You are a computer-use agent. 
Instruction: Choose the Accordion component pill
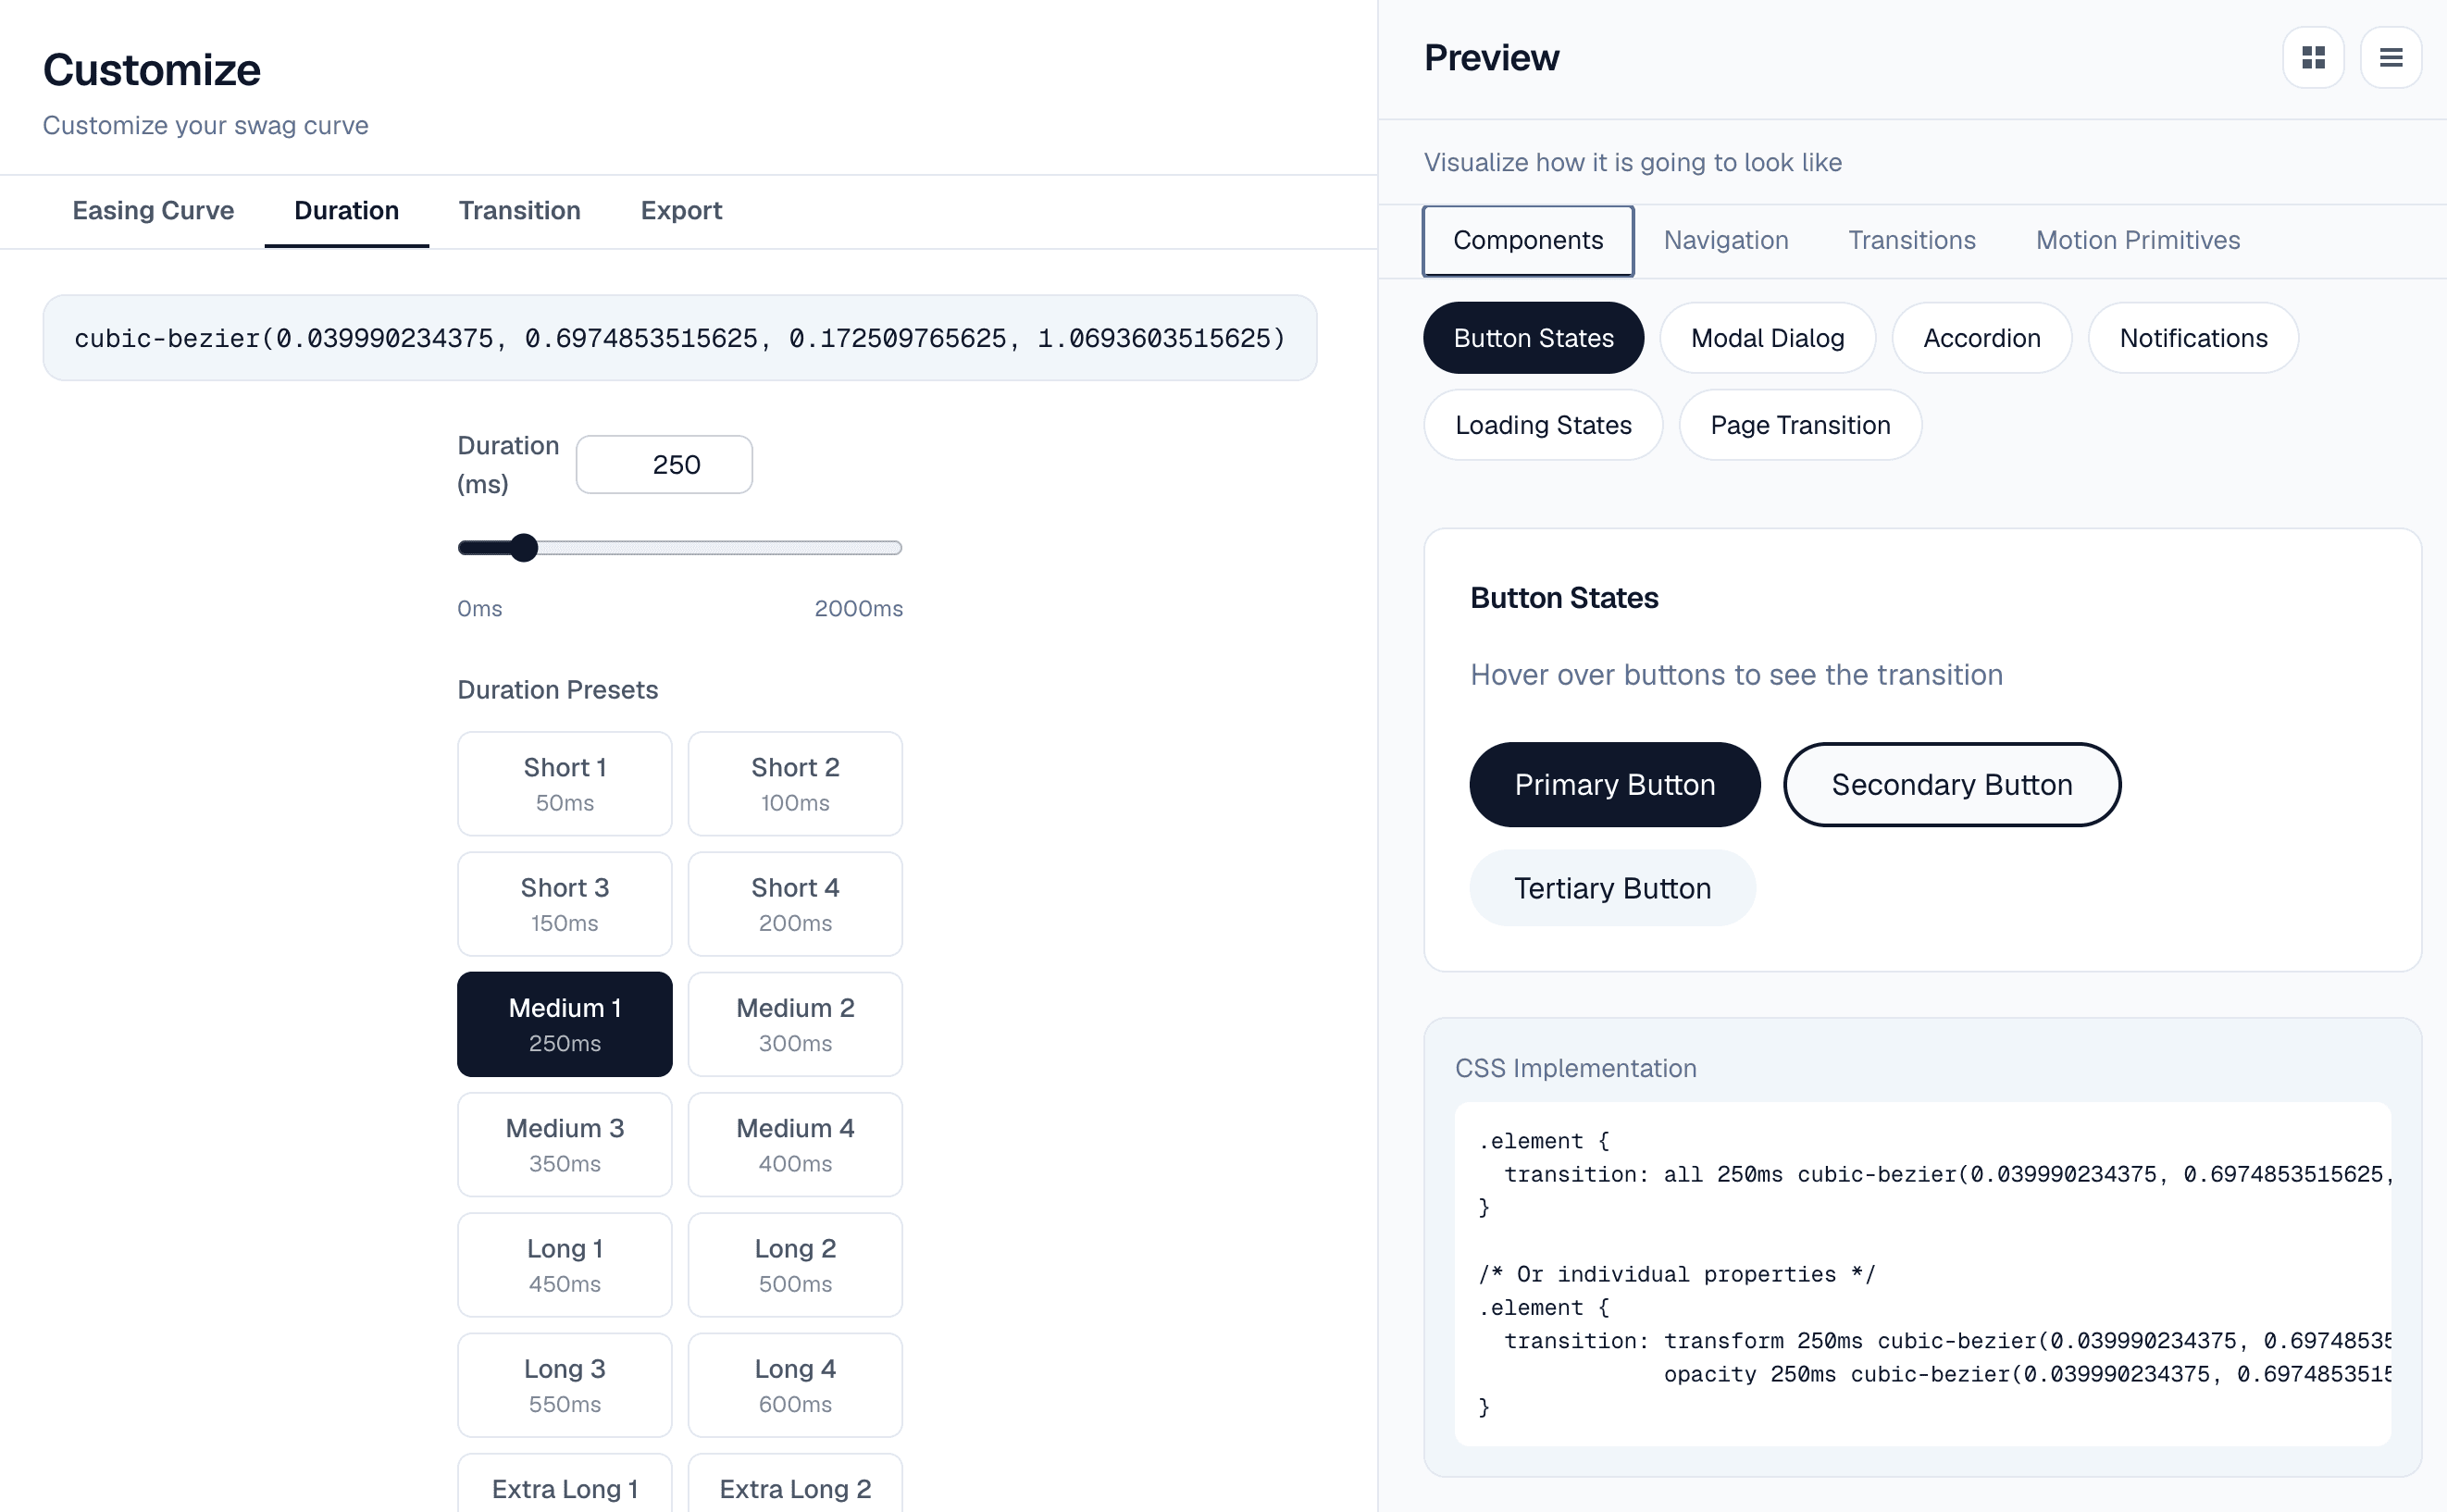[x=1981, y=338]
